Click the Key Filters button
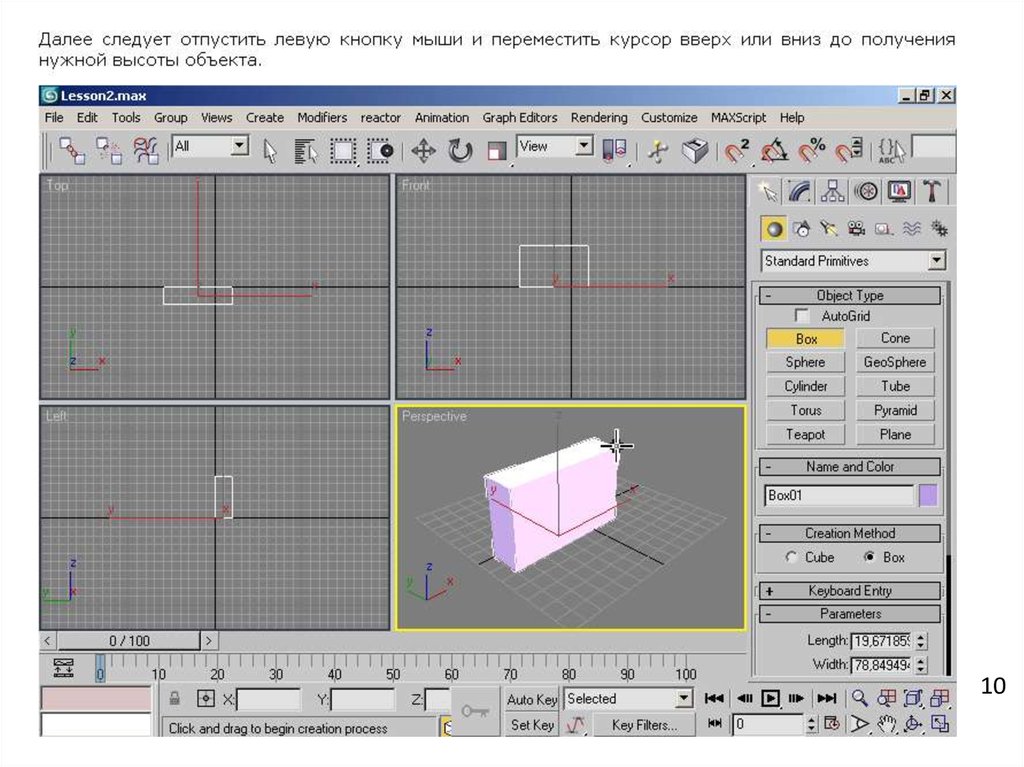This screenshot has height=767, width=1024. pos(644,725)
